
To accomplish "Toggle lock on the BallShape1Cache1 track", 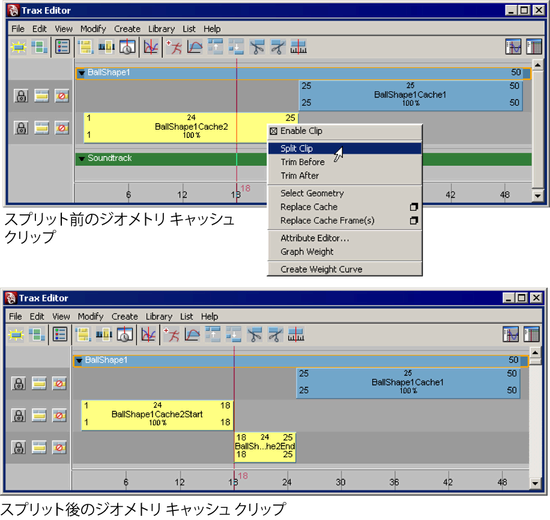I will pos(21,96).
